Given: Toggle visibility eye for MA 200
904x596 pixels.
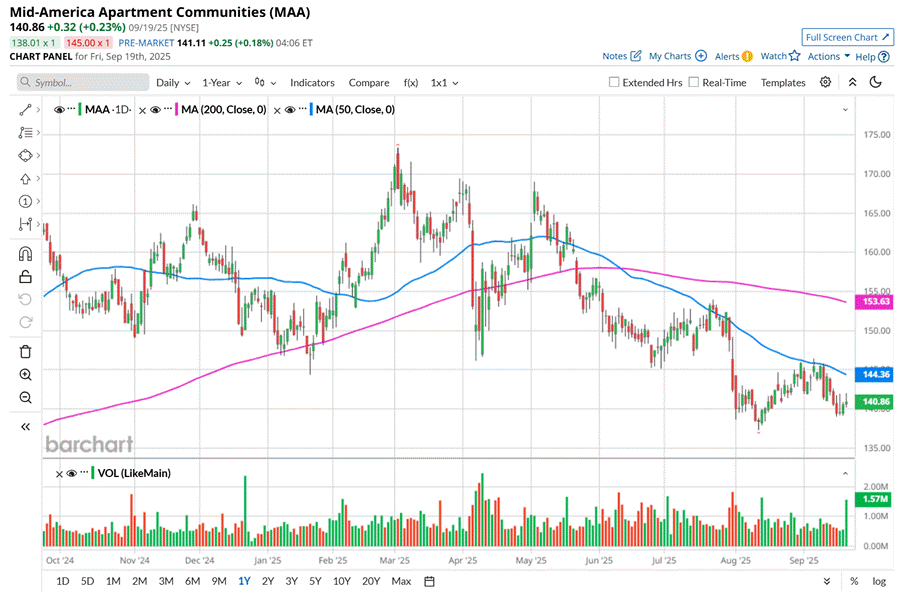Looking at the screenshot, I should click(155, 110).
